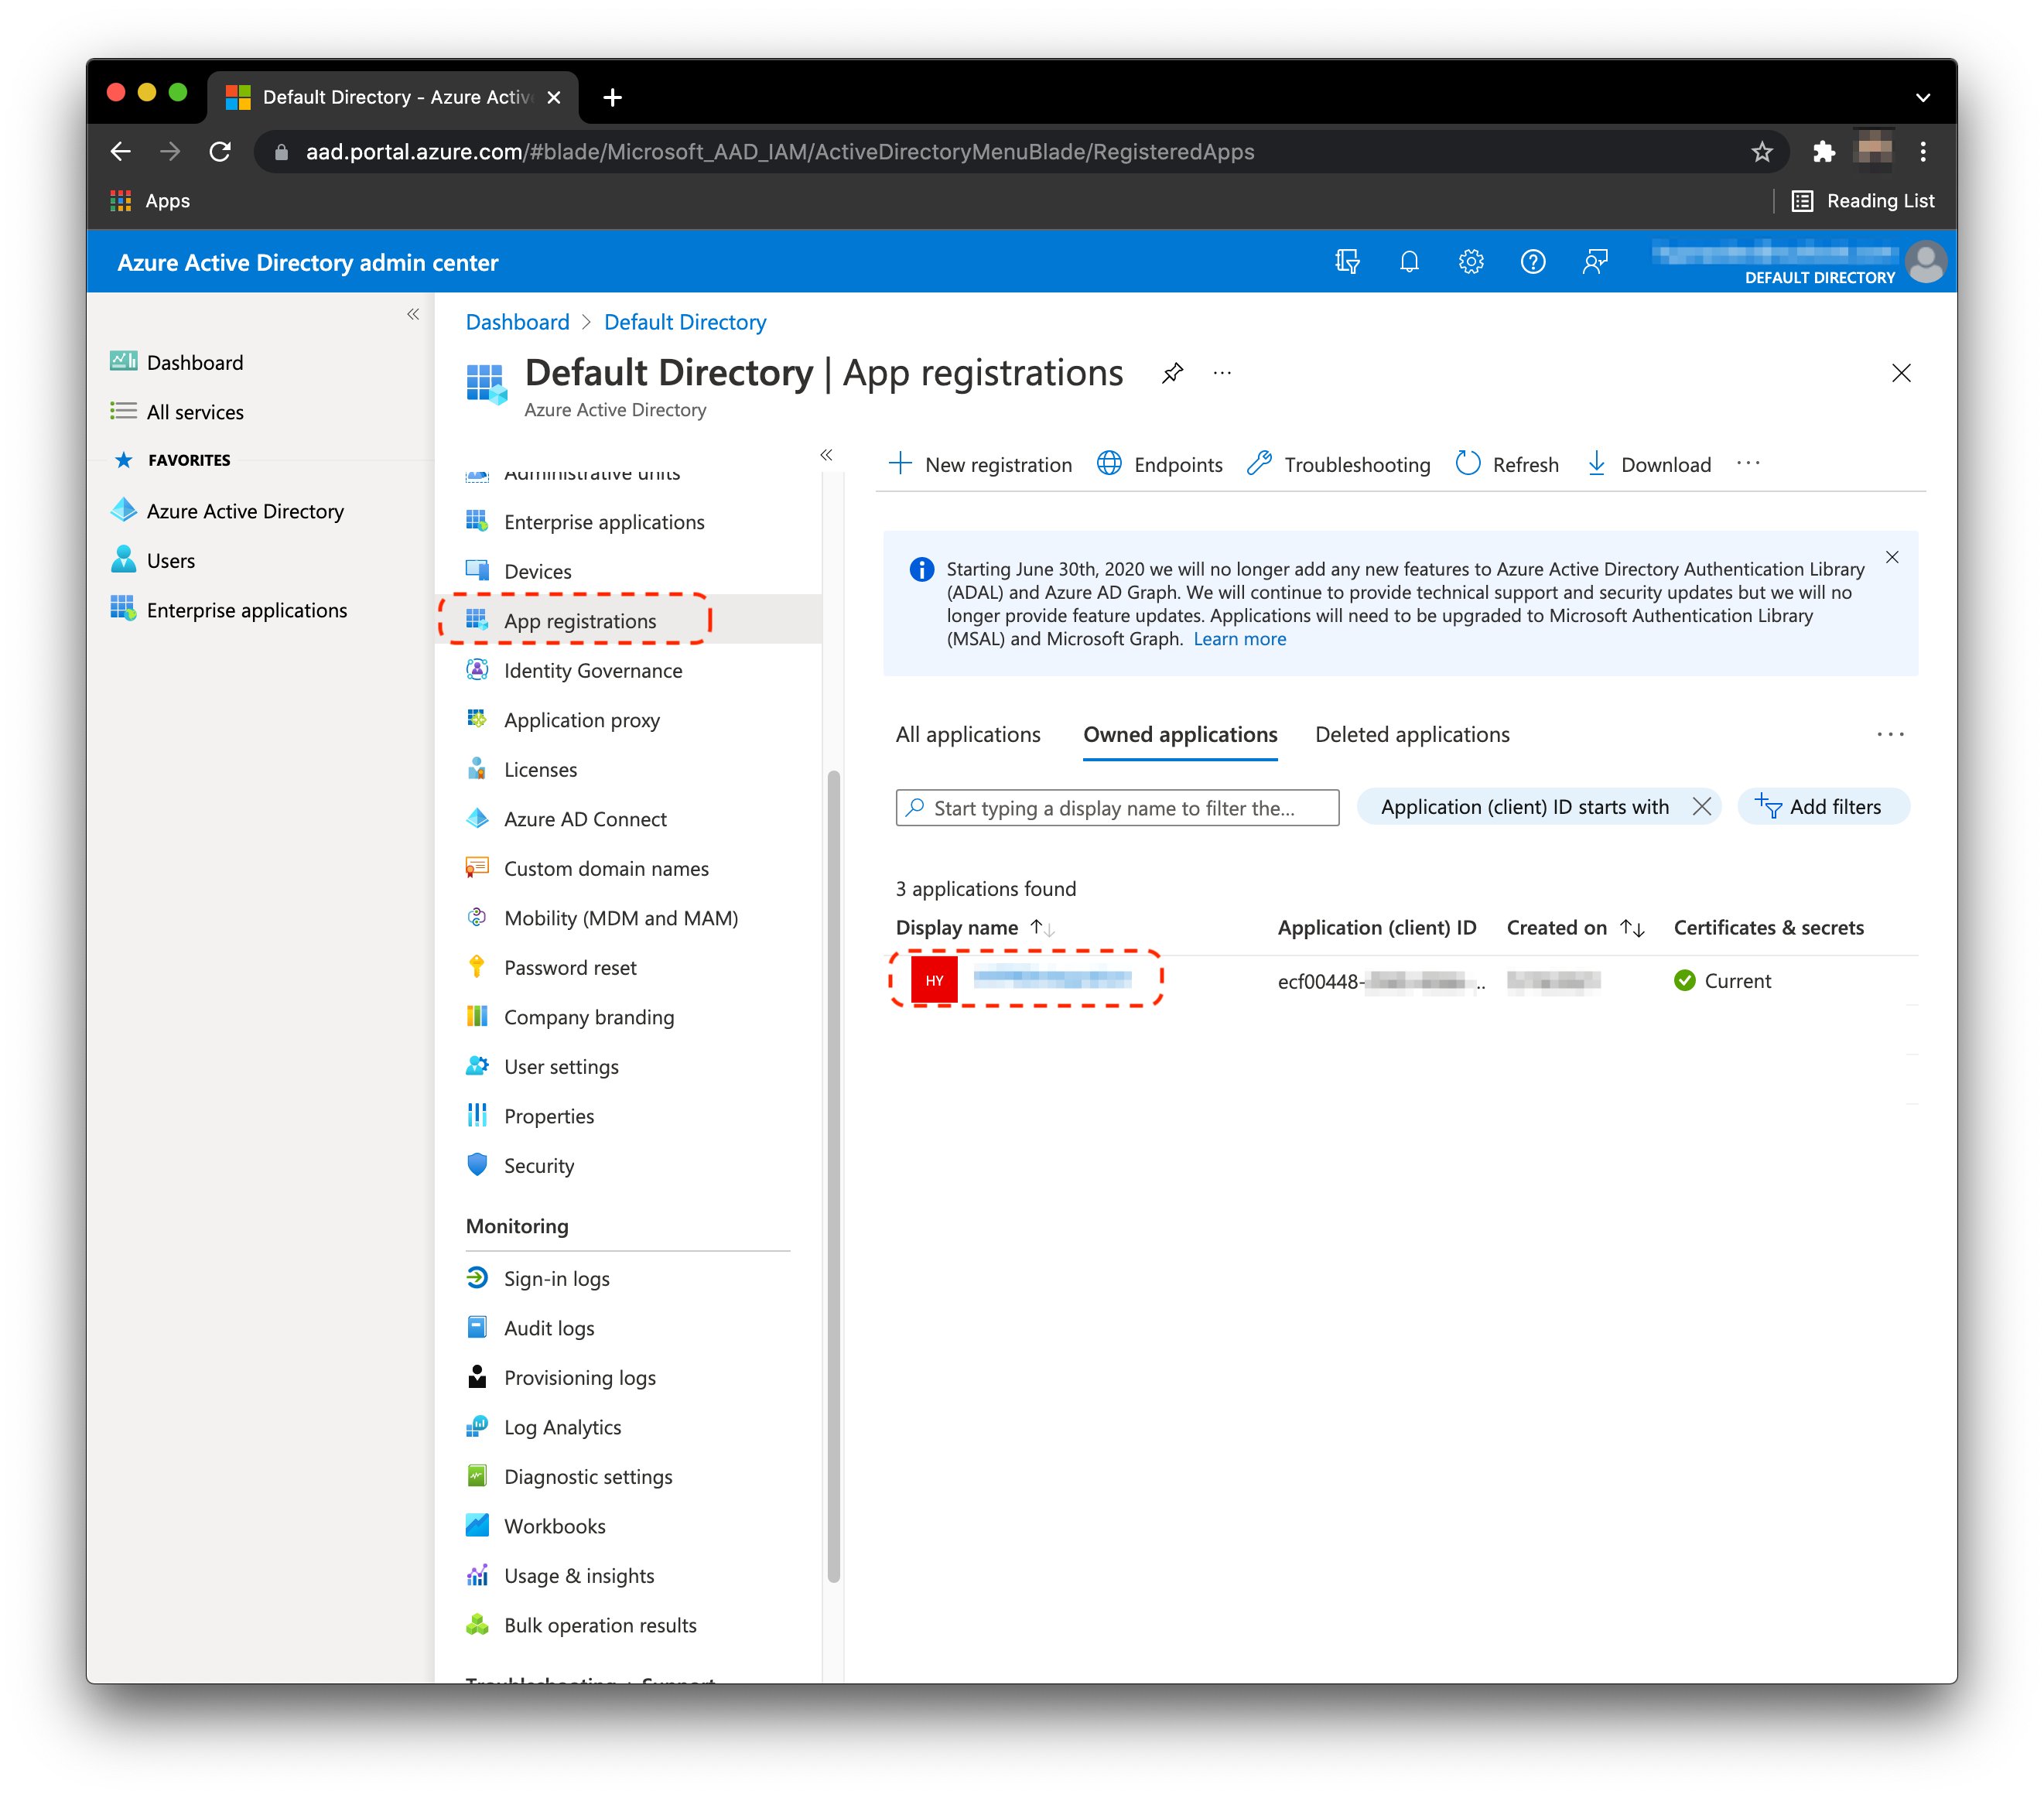2044x1798 pixels.
Task: Open toolbar more options ellipsis
Action: pyautogui.click(x=1748, y=463)
